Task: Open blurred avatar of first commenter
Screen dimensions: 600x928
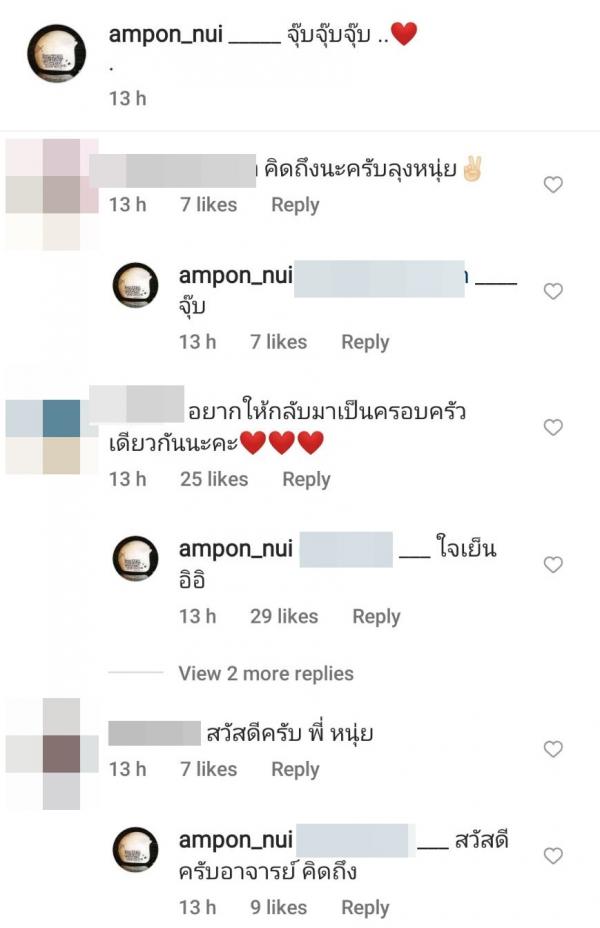Action: coord(52,194)
